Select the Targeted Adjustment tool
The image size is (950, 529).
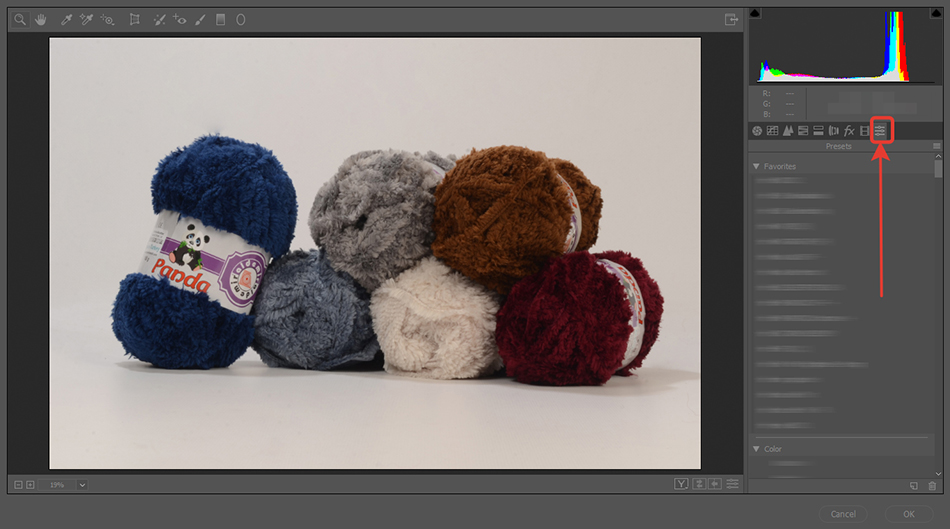click(107, 19)
